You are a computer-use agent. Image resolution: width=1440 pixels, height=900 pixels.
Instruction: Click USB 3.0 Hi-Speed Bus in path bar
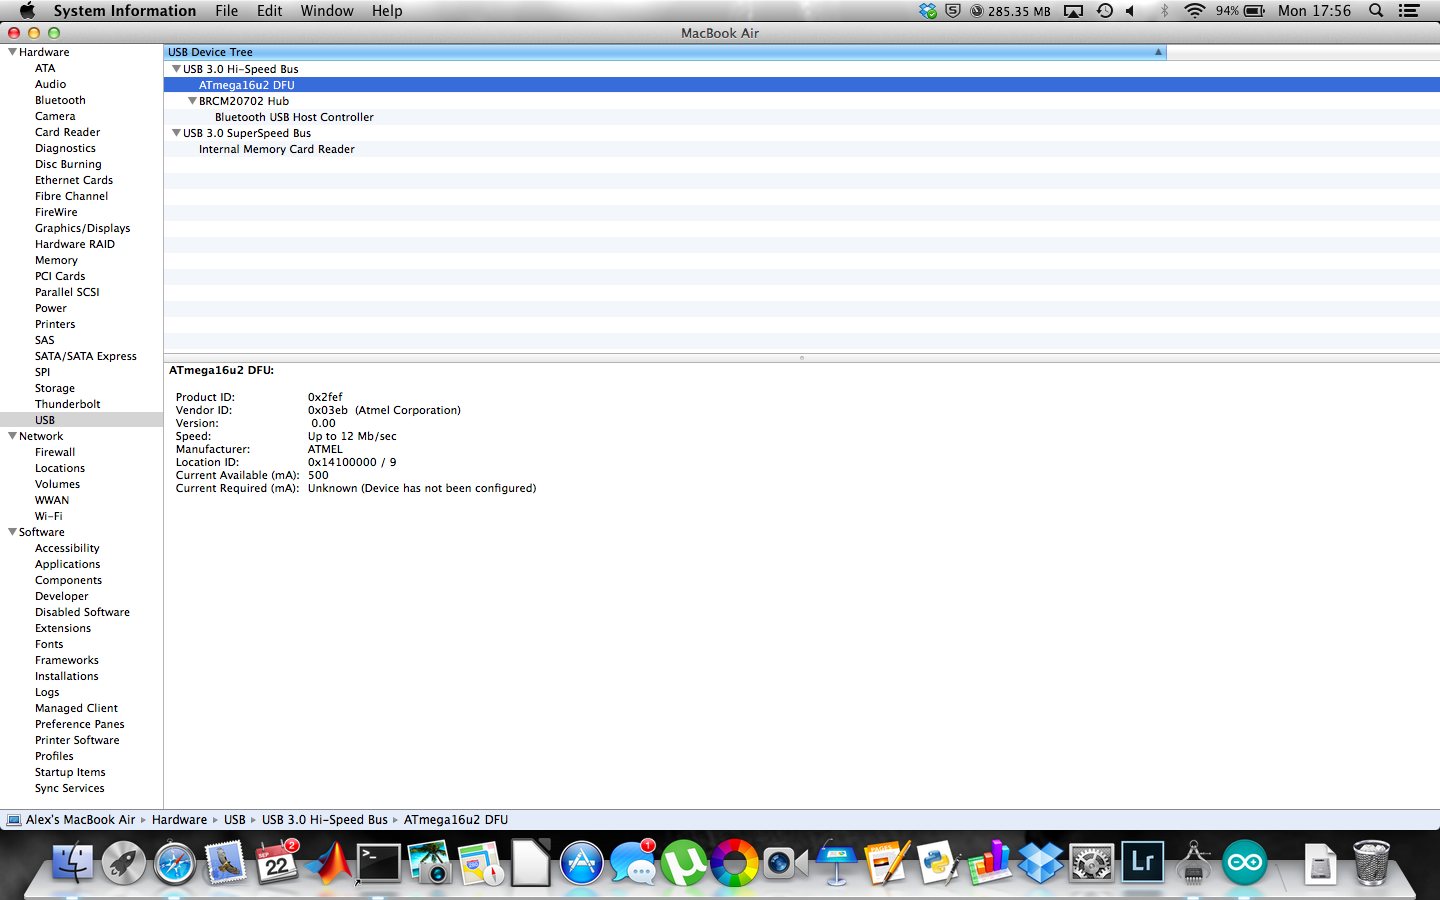(x=325, y=820)
